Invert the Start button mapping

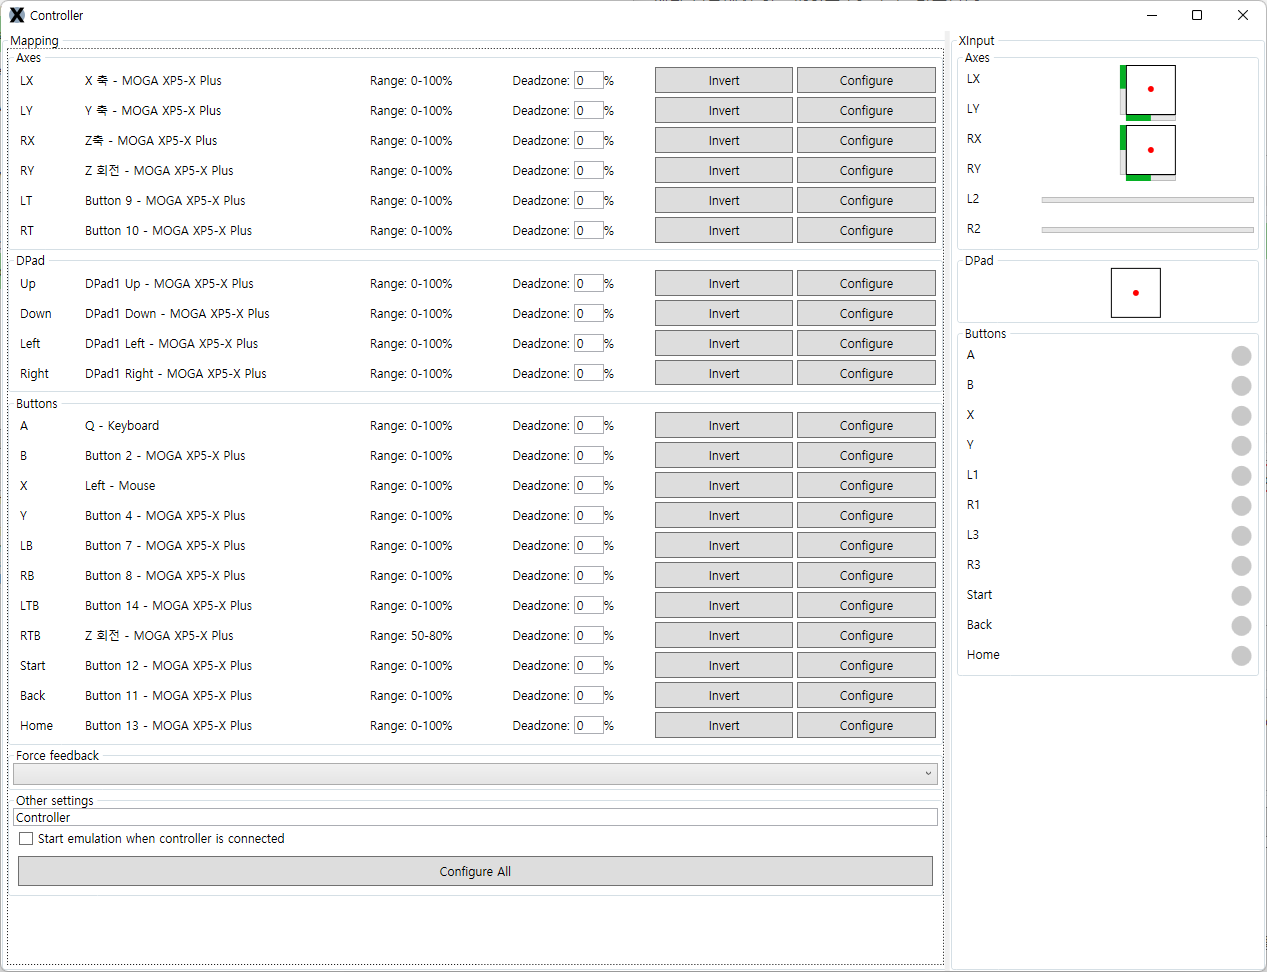[x=724, y=665]
